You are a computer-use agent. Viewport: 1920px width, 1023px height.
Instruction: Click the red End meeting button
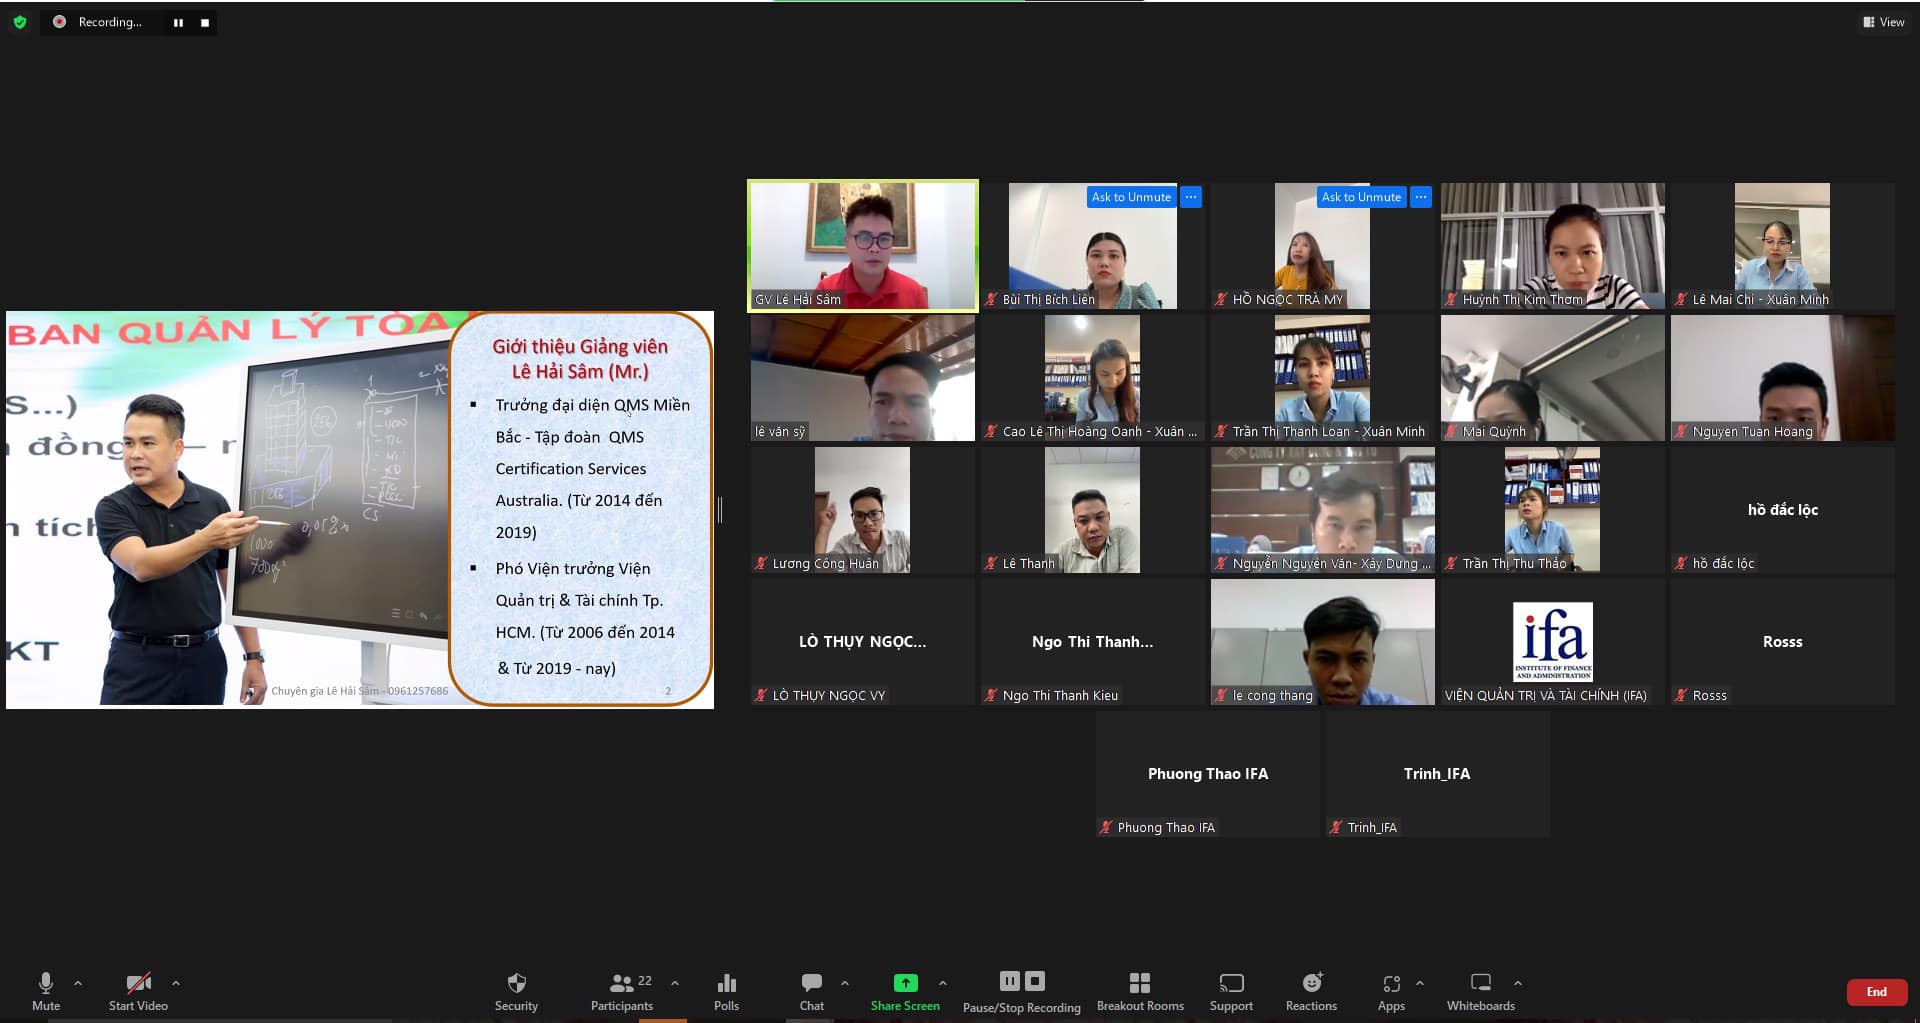point(1876,992)
